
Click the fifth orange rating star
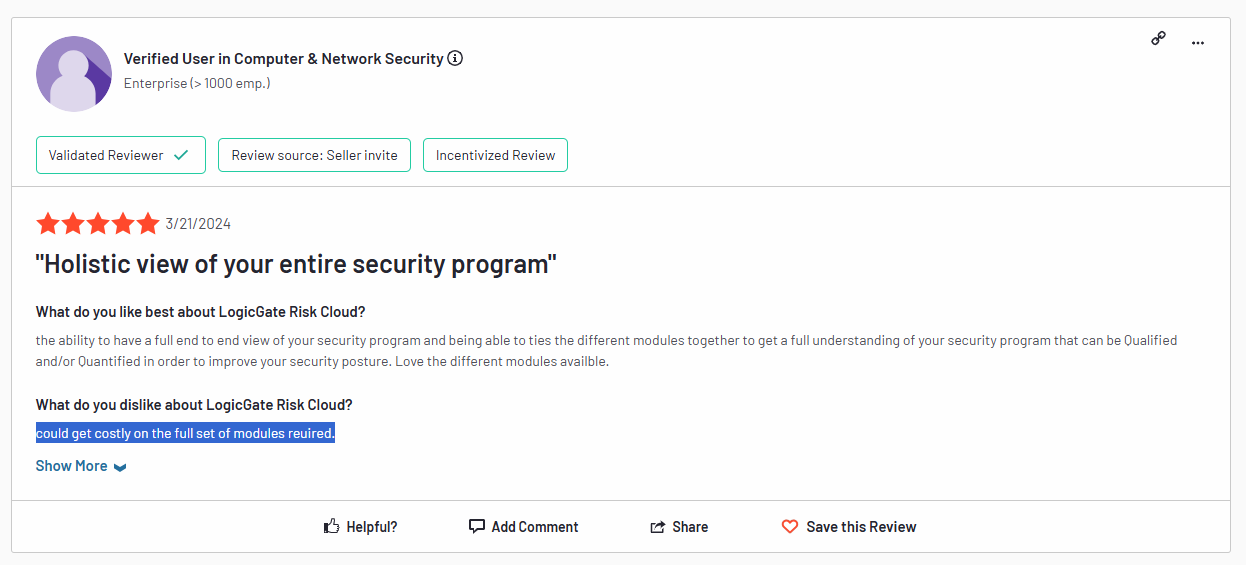[x=148, y=223]
